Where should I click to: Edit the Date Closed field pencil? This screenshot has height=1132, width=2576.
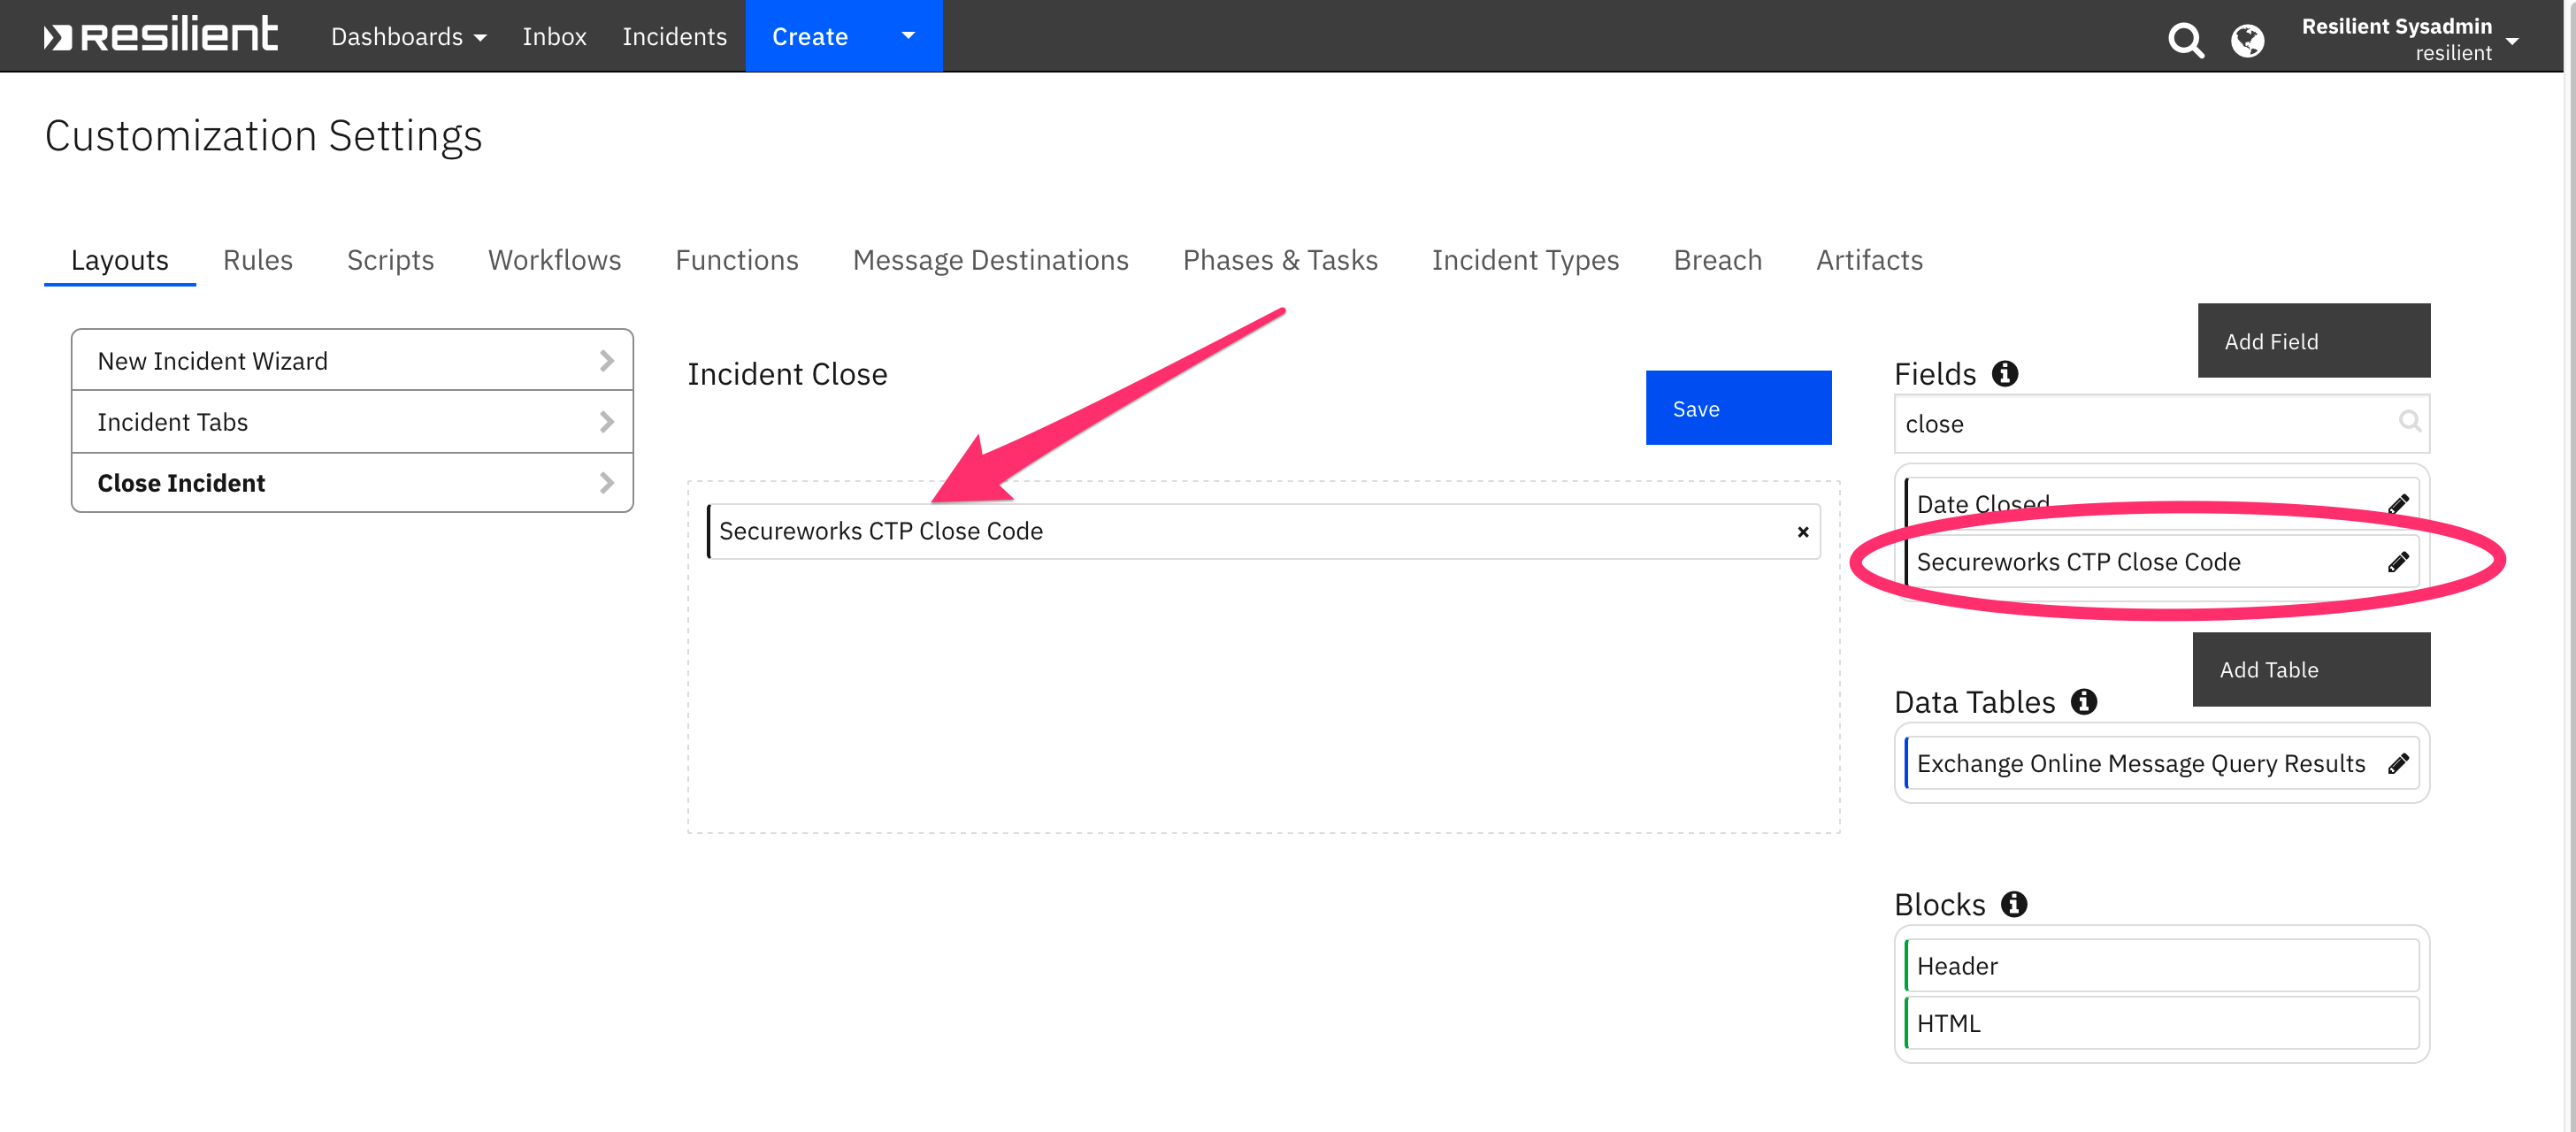2398,504
